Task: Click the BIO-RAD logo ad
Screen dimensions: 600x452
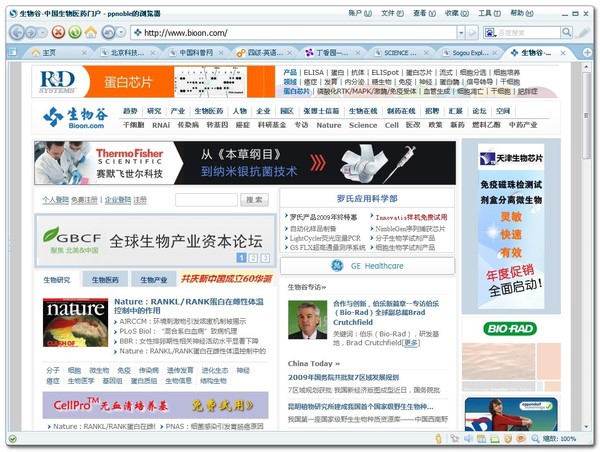Action: click(510, 328)
